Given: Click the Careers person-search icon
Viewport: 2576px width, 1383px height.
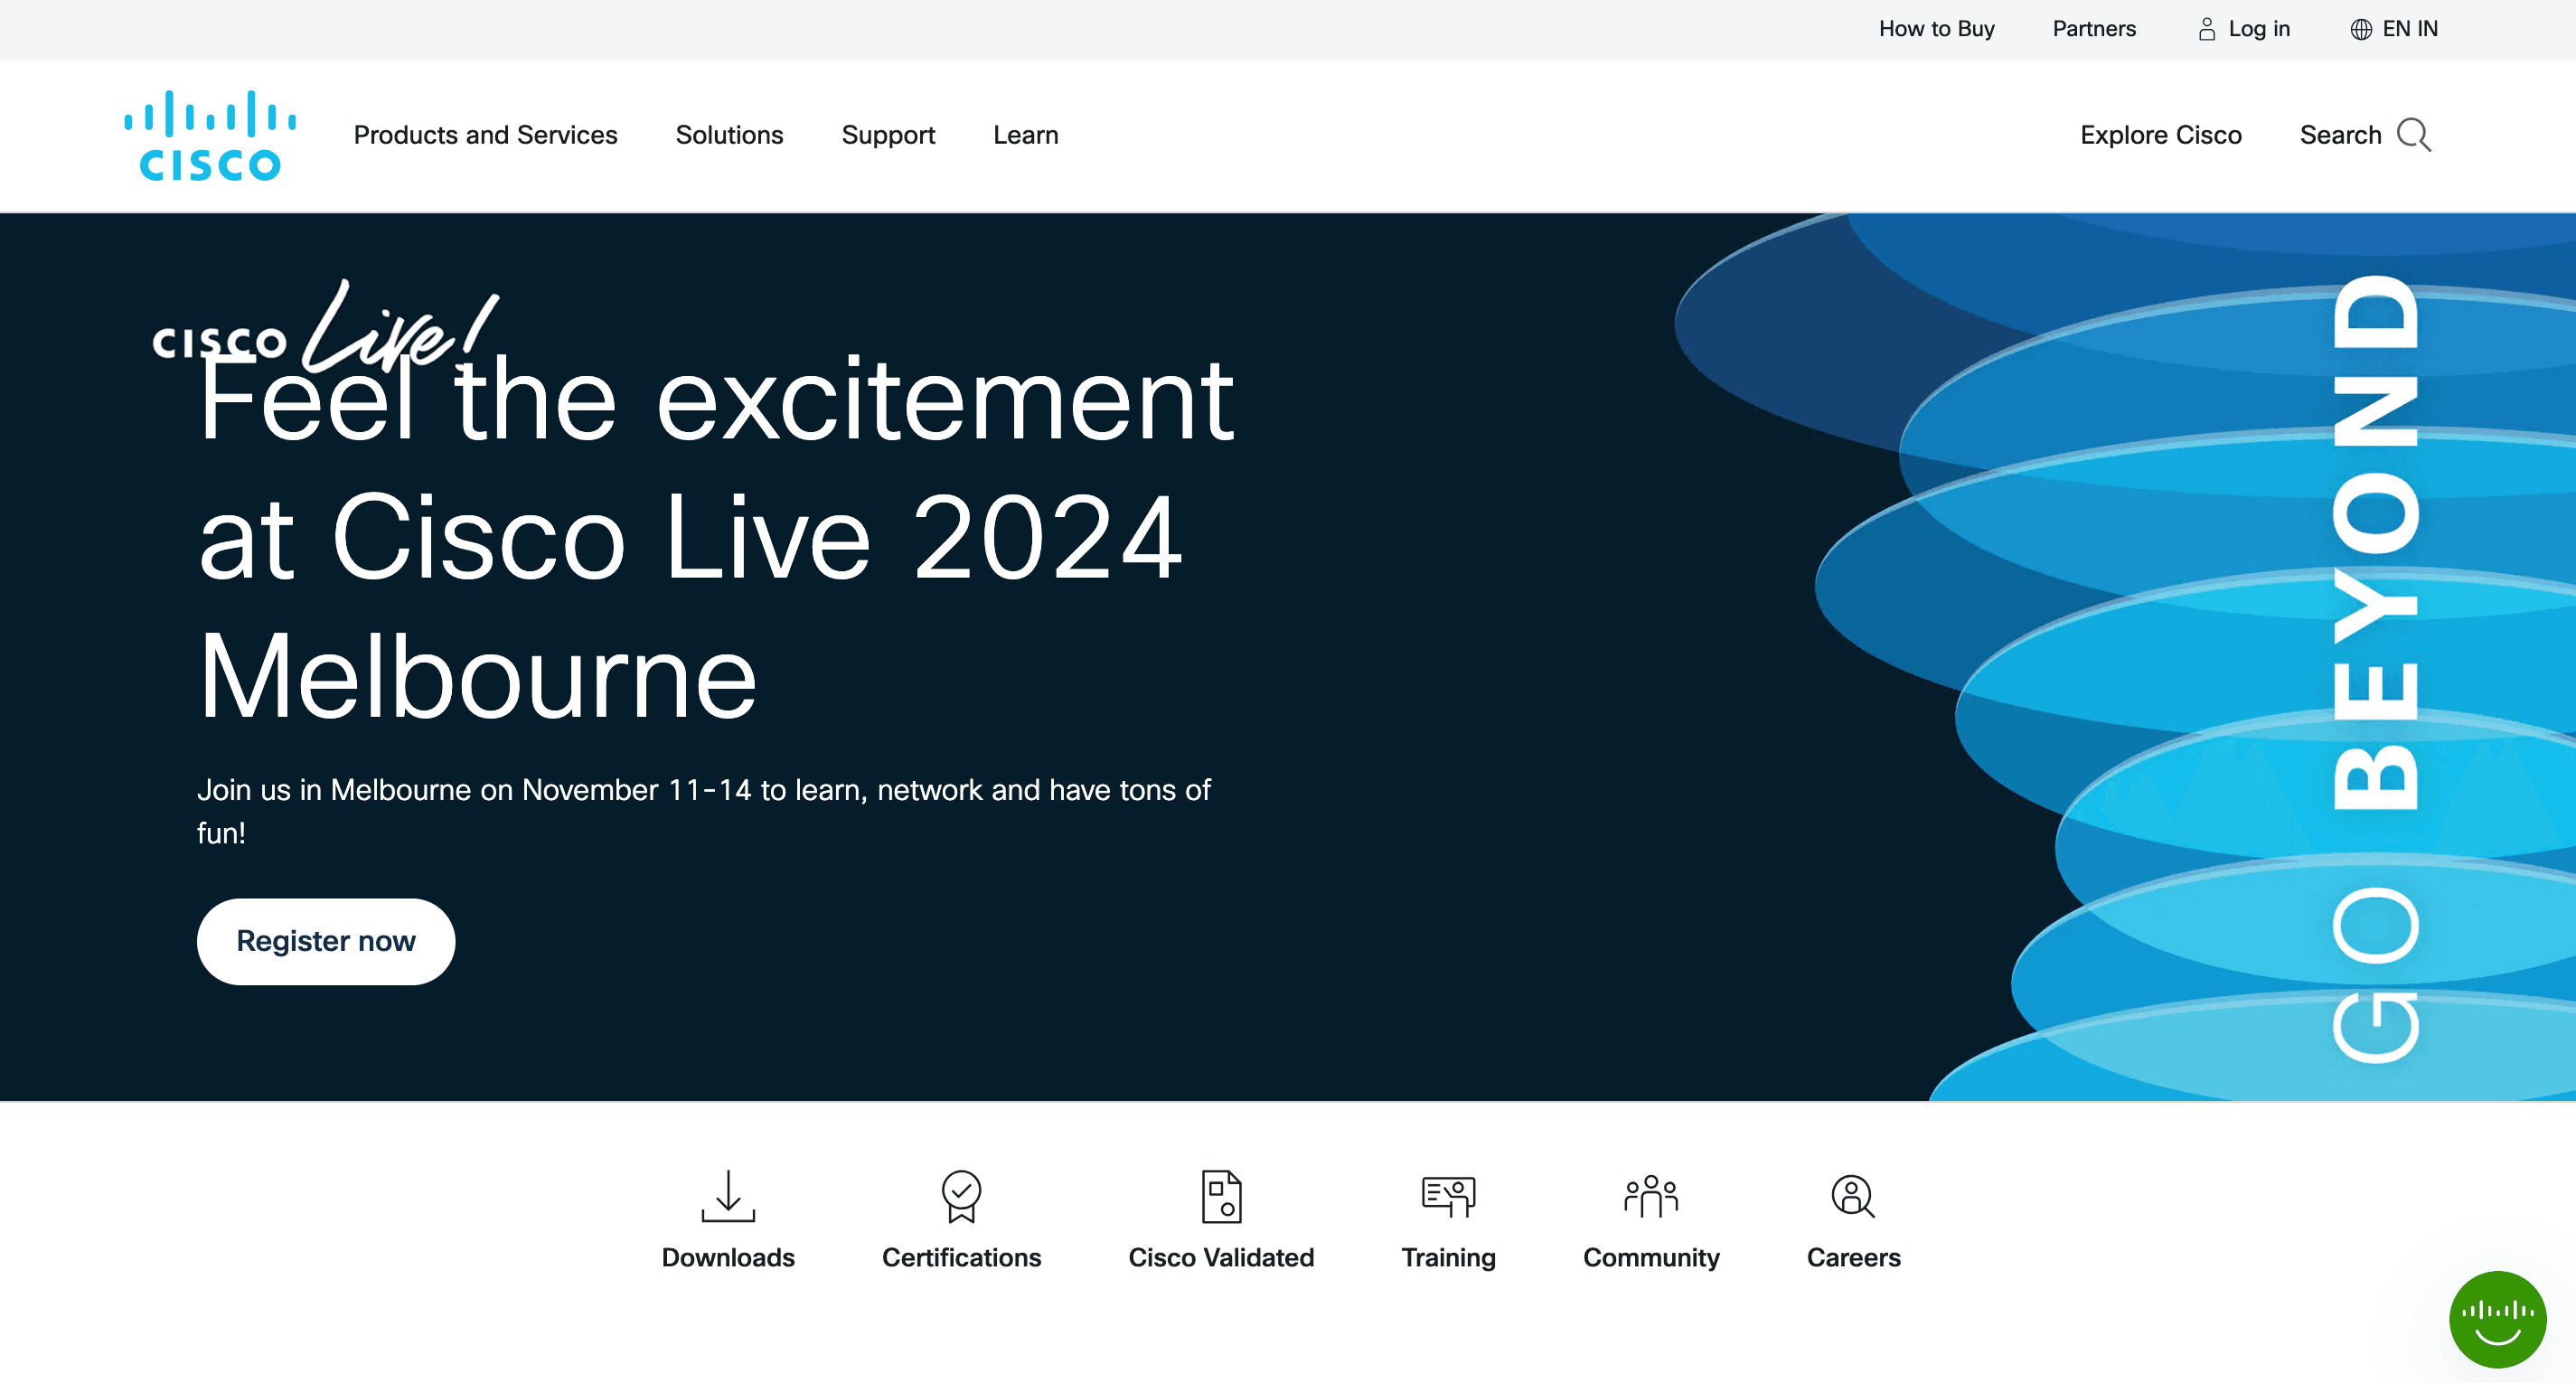Looking at the screenshot, I should (1852, 1196).
